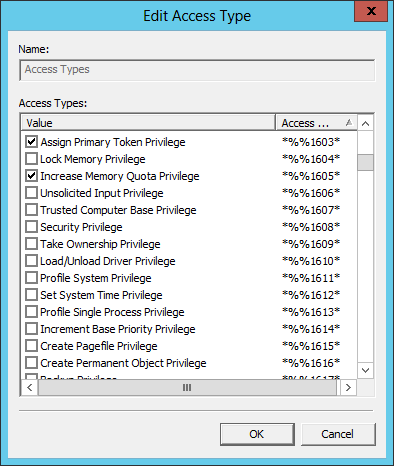Viewport: 394px width, 466px height.
Task: Tick the Unsolicited Input Privilege checkbox
Action: tap(31, 193)
